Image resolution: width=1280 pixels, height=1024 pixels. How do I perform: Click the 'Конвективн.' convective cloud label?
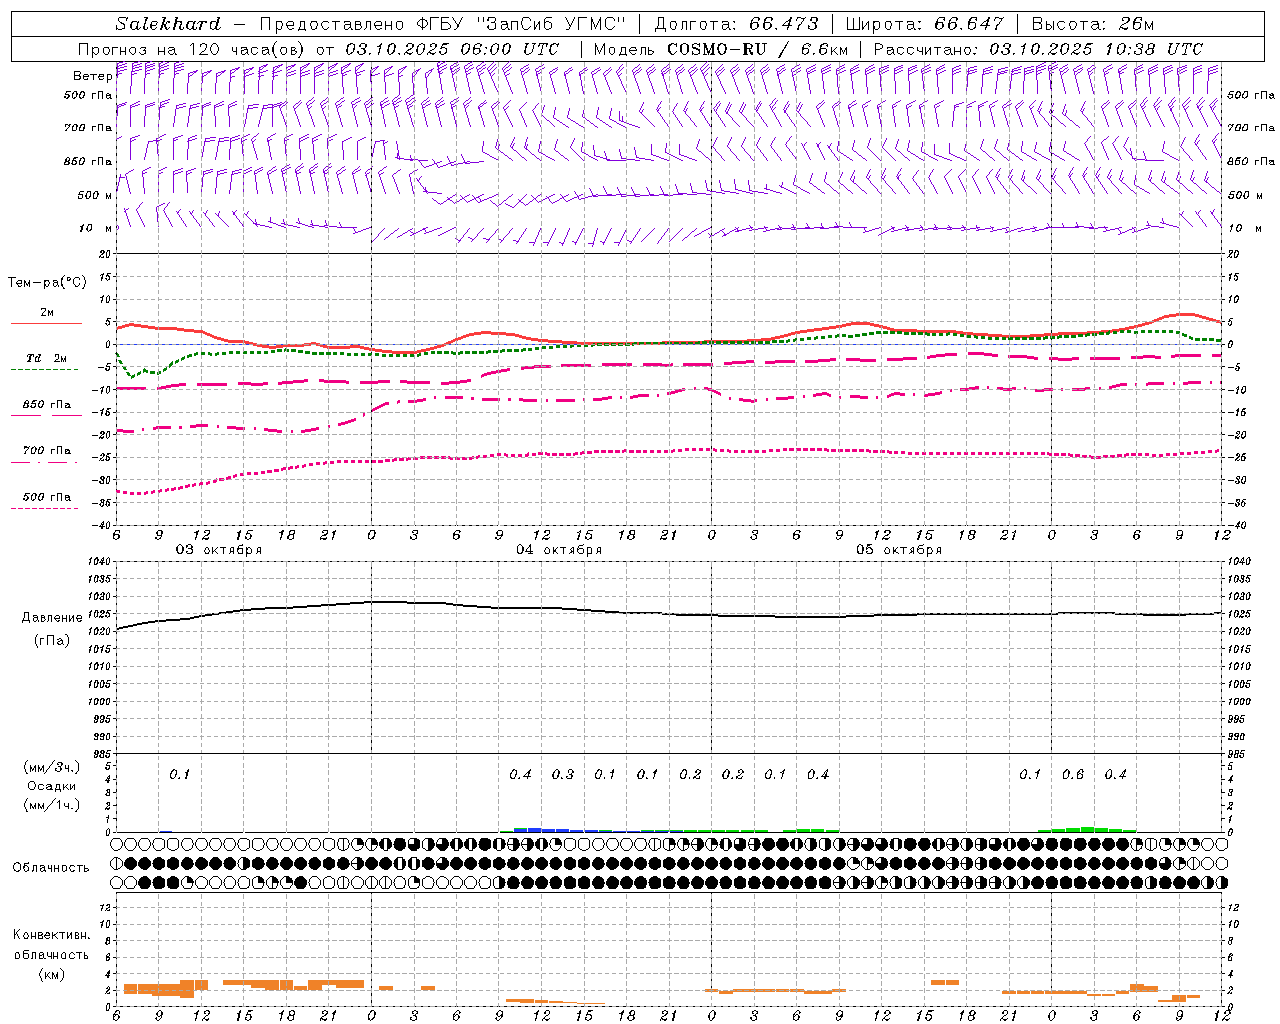tap(52, 935)
